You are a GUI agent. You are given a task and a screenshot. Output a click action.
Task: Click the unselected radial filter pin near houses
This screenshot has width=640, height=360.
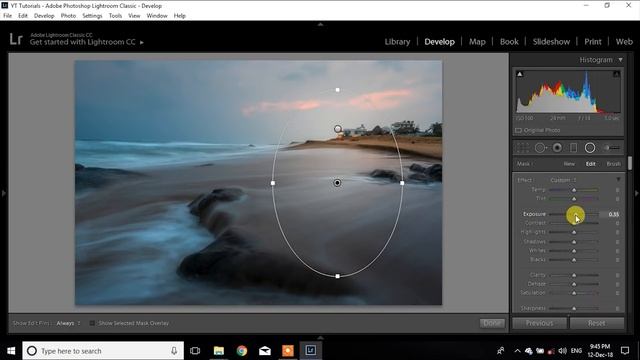point(338,129)
